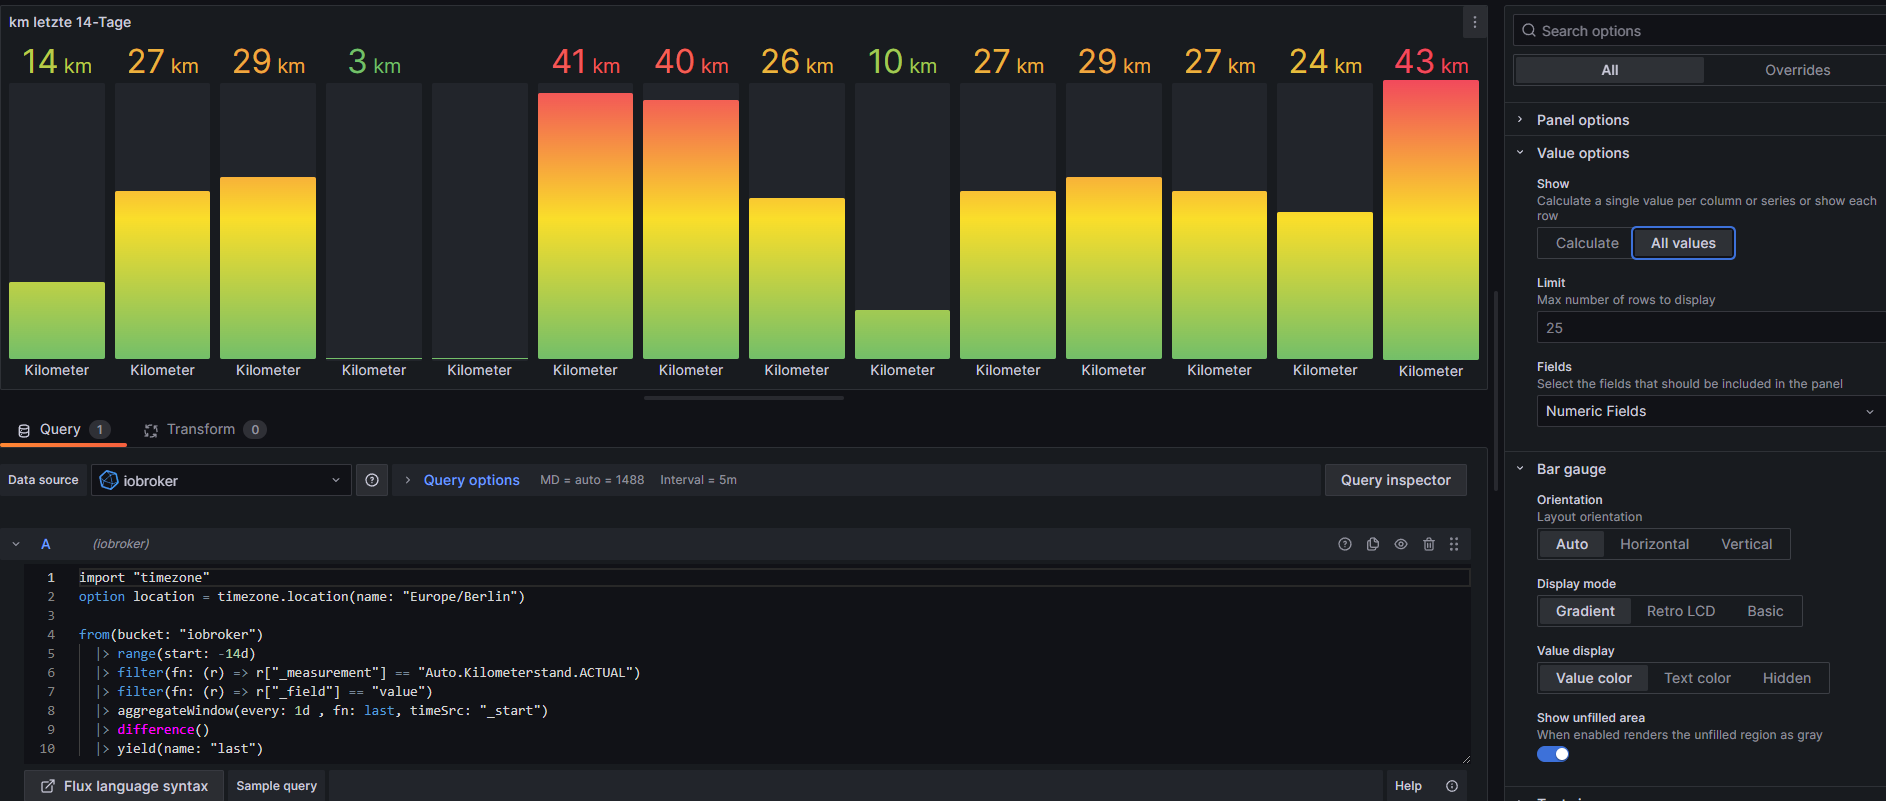1886x801 pixels.
Task: Click the MD = auto = 1488 text
Action: coord(592,480)
